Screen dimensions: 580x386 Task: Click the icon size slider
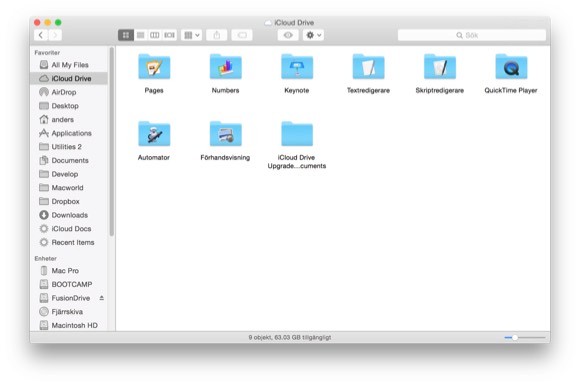click(x=525, y=338)
